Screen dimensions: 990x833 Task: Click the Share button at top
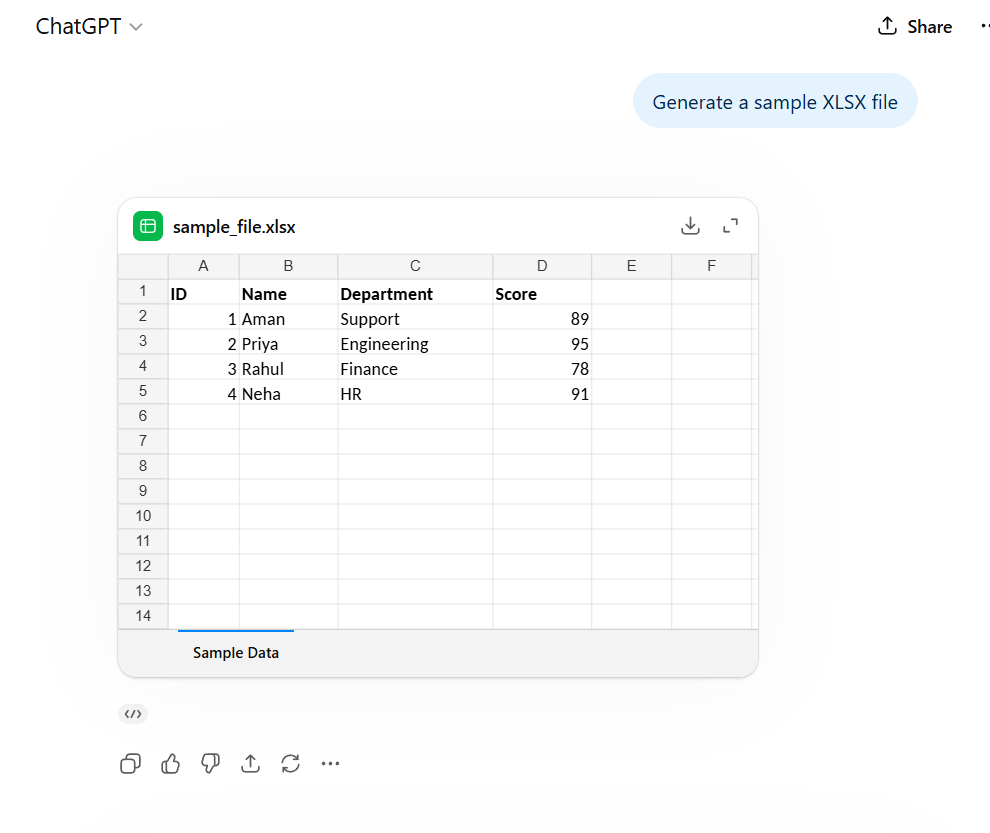pos(915,27)
